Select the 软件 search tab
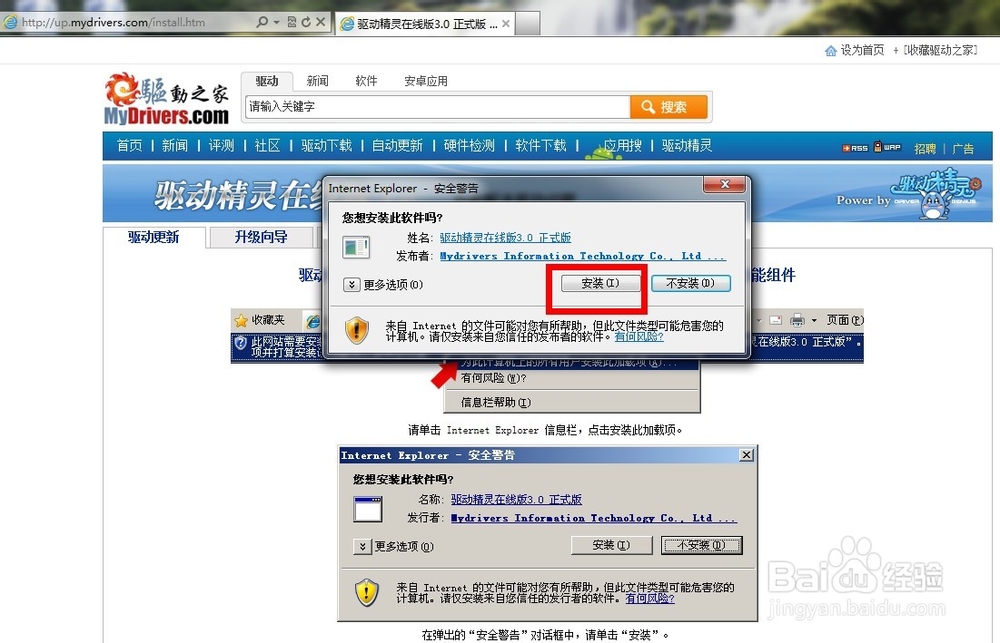The image size is (1000, 643). coord(366,81)
